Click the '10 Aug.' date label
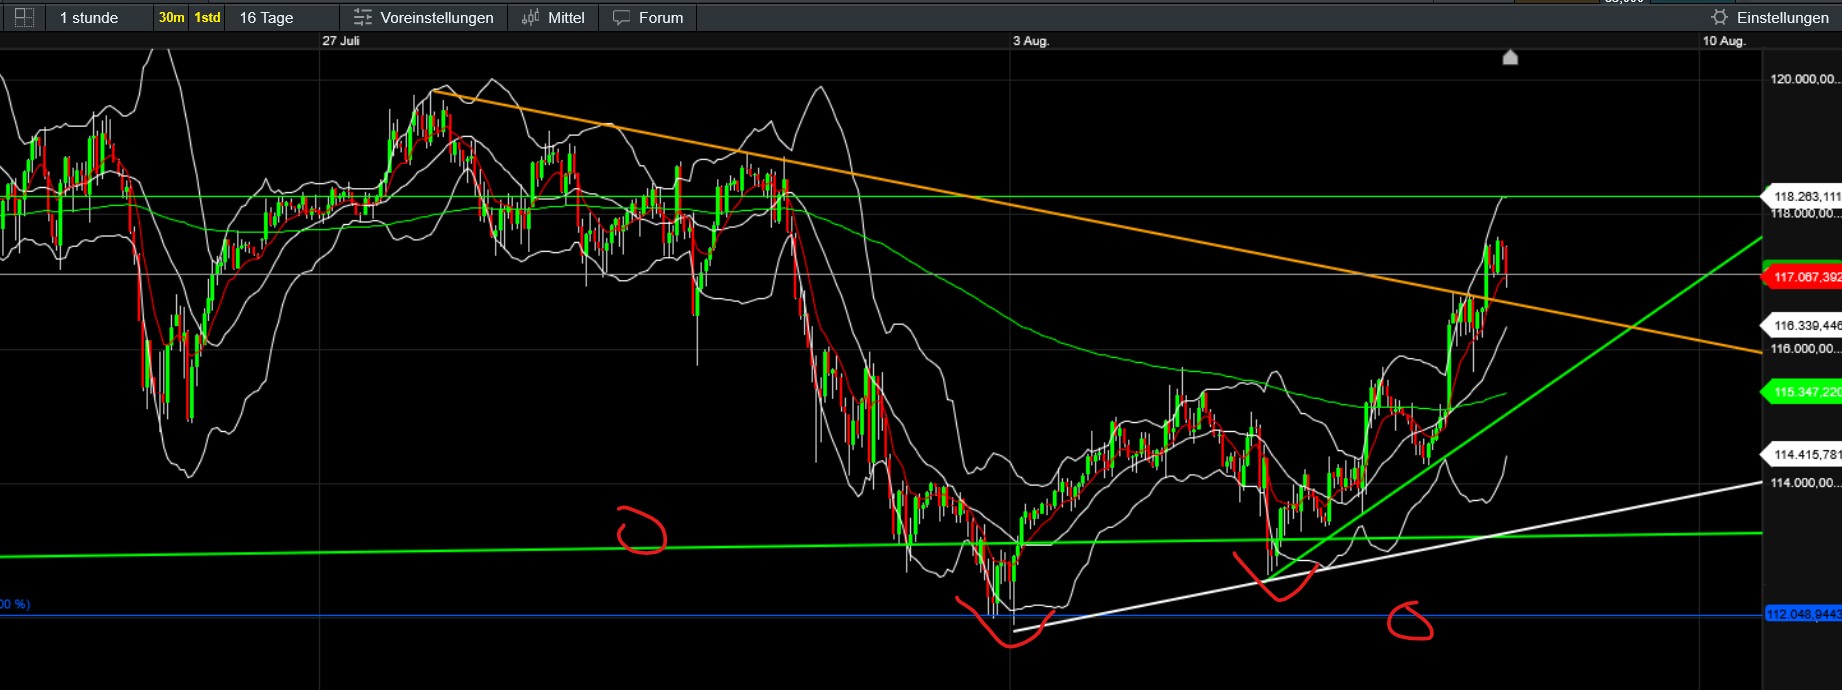 click(x=1724, y=41)
